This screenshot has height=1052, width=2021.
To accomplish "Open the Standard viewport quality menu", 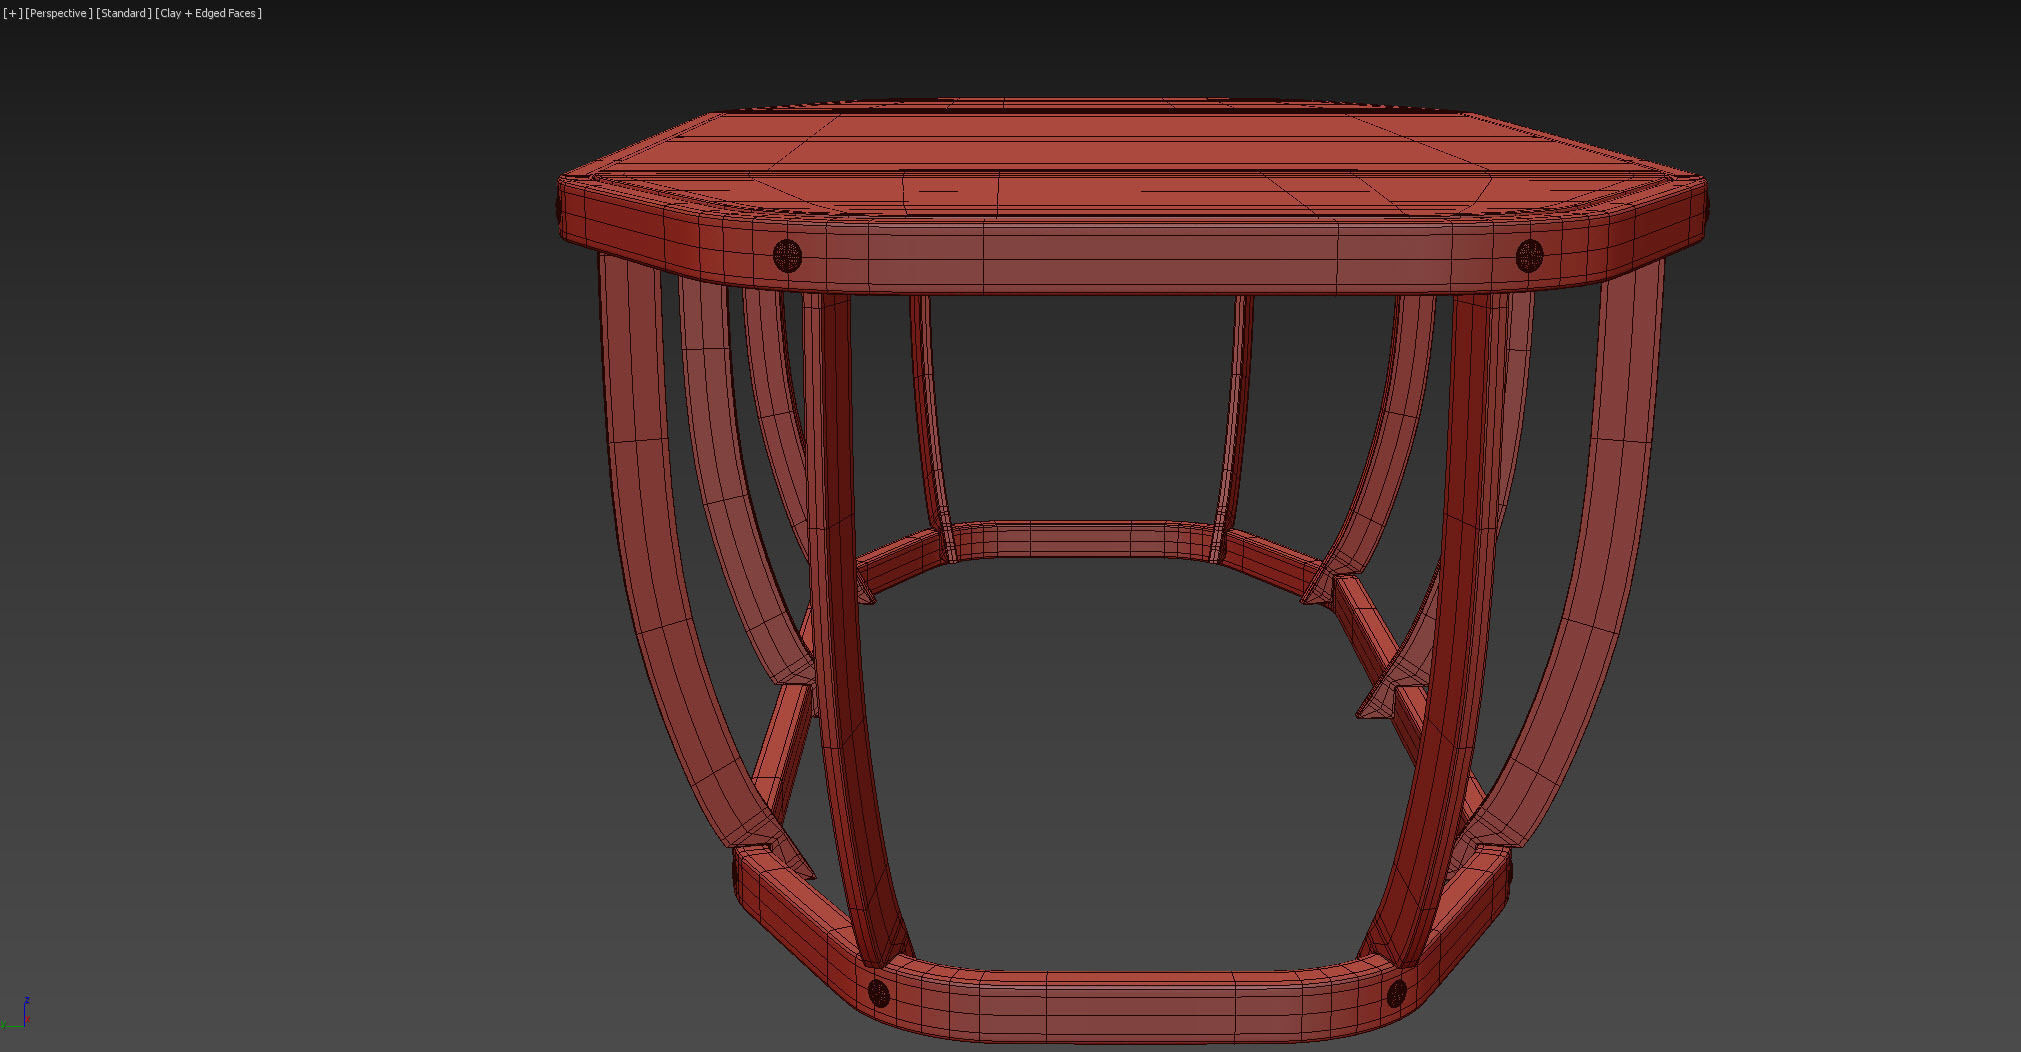I will 124,13.
